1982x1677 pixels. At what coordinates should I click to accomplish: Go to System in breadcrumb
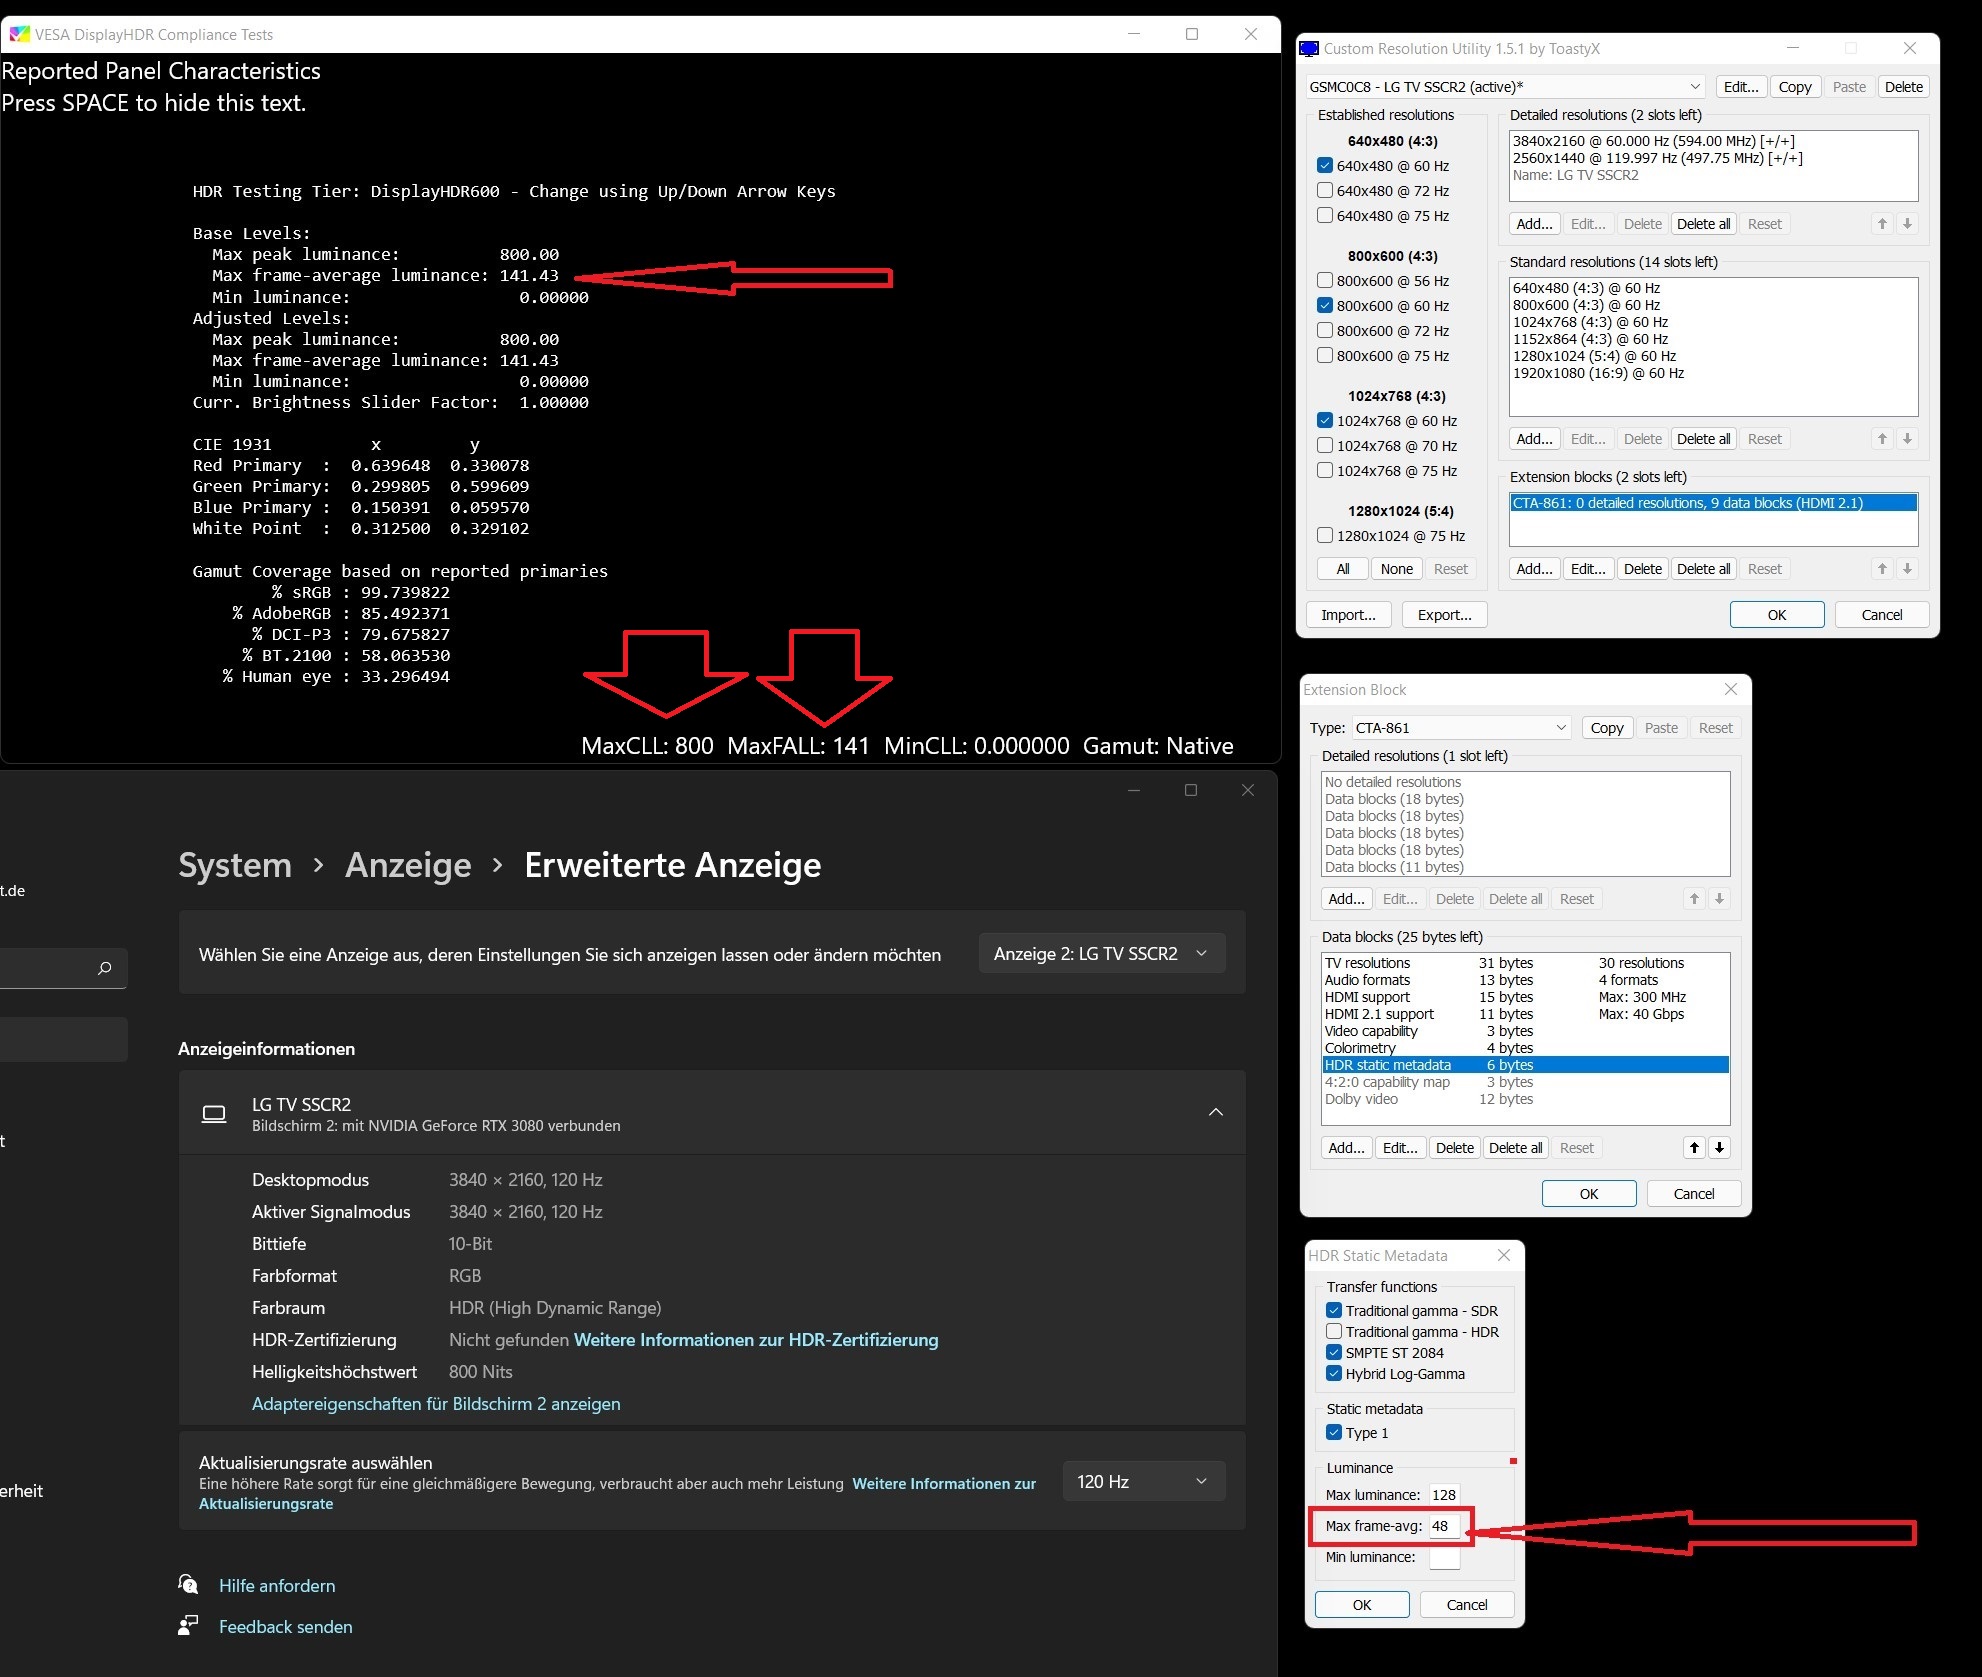(x=235, y=865)
